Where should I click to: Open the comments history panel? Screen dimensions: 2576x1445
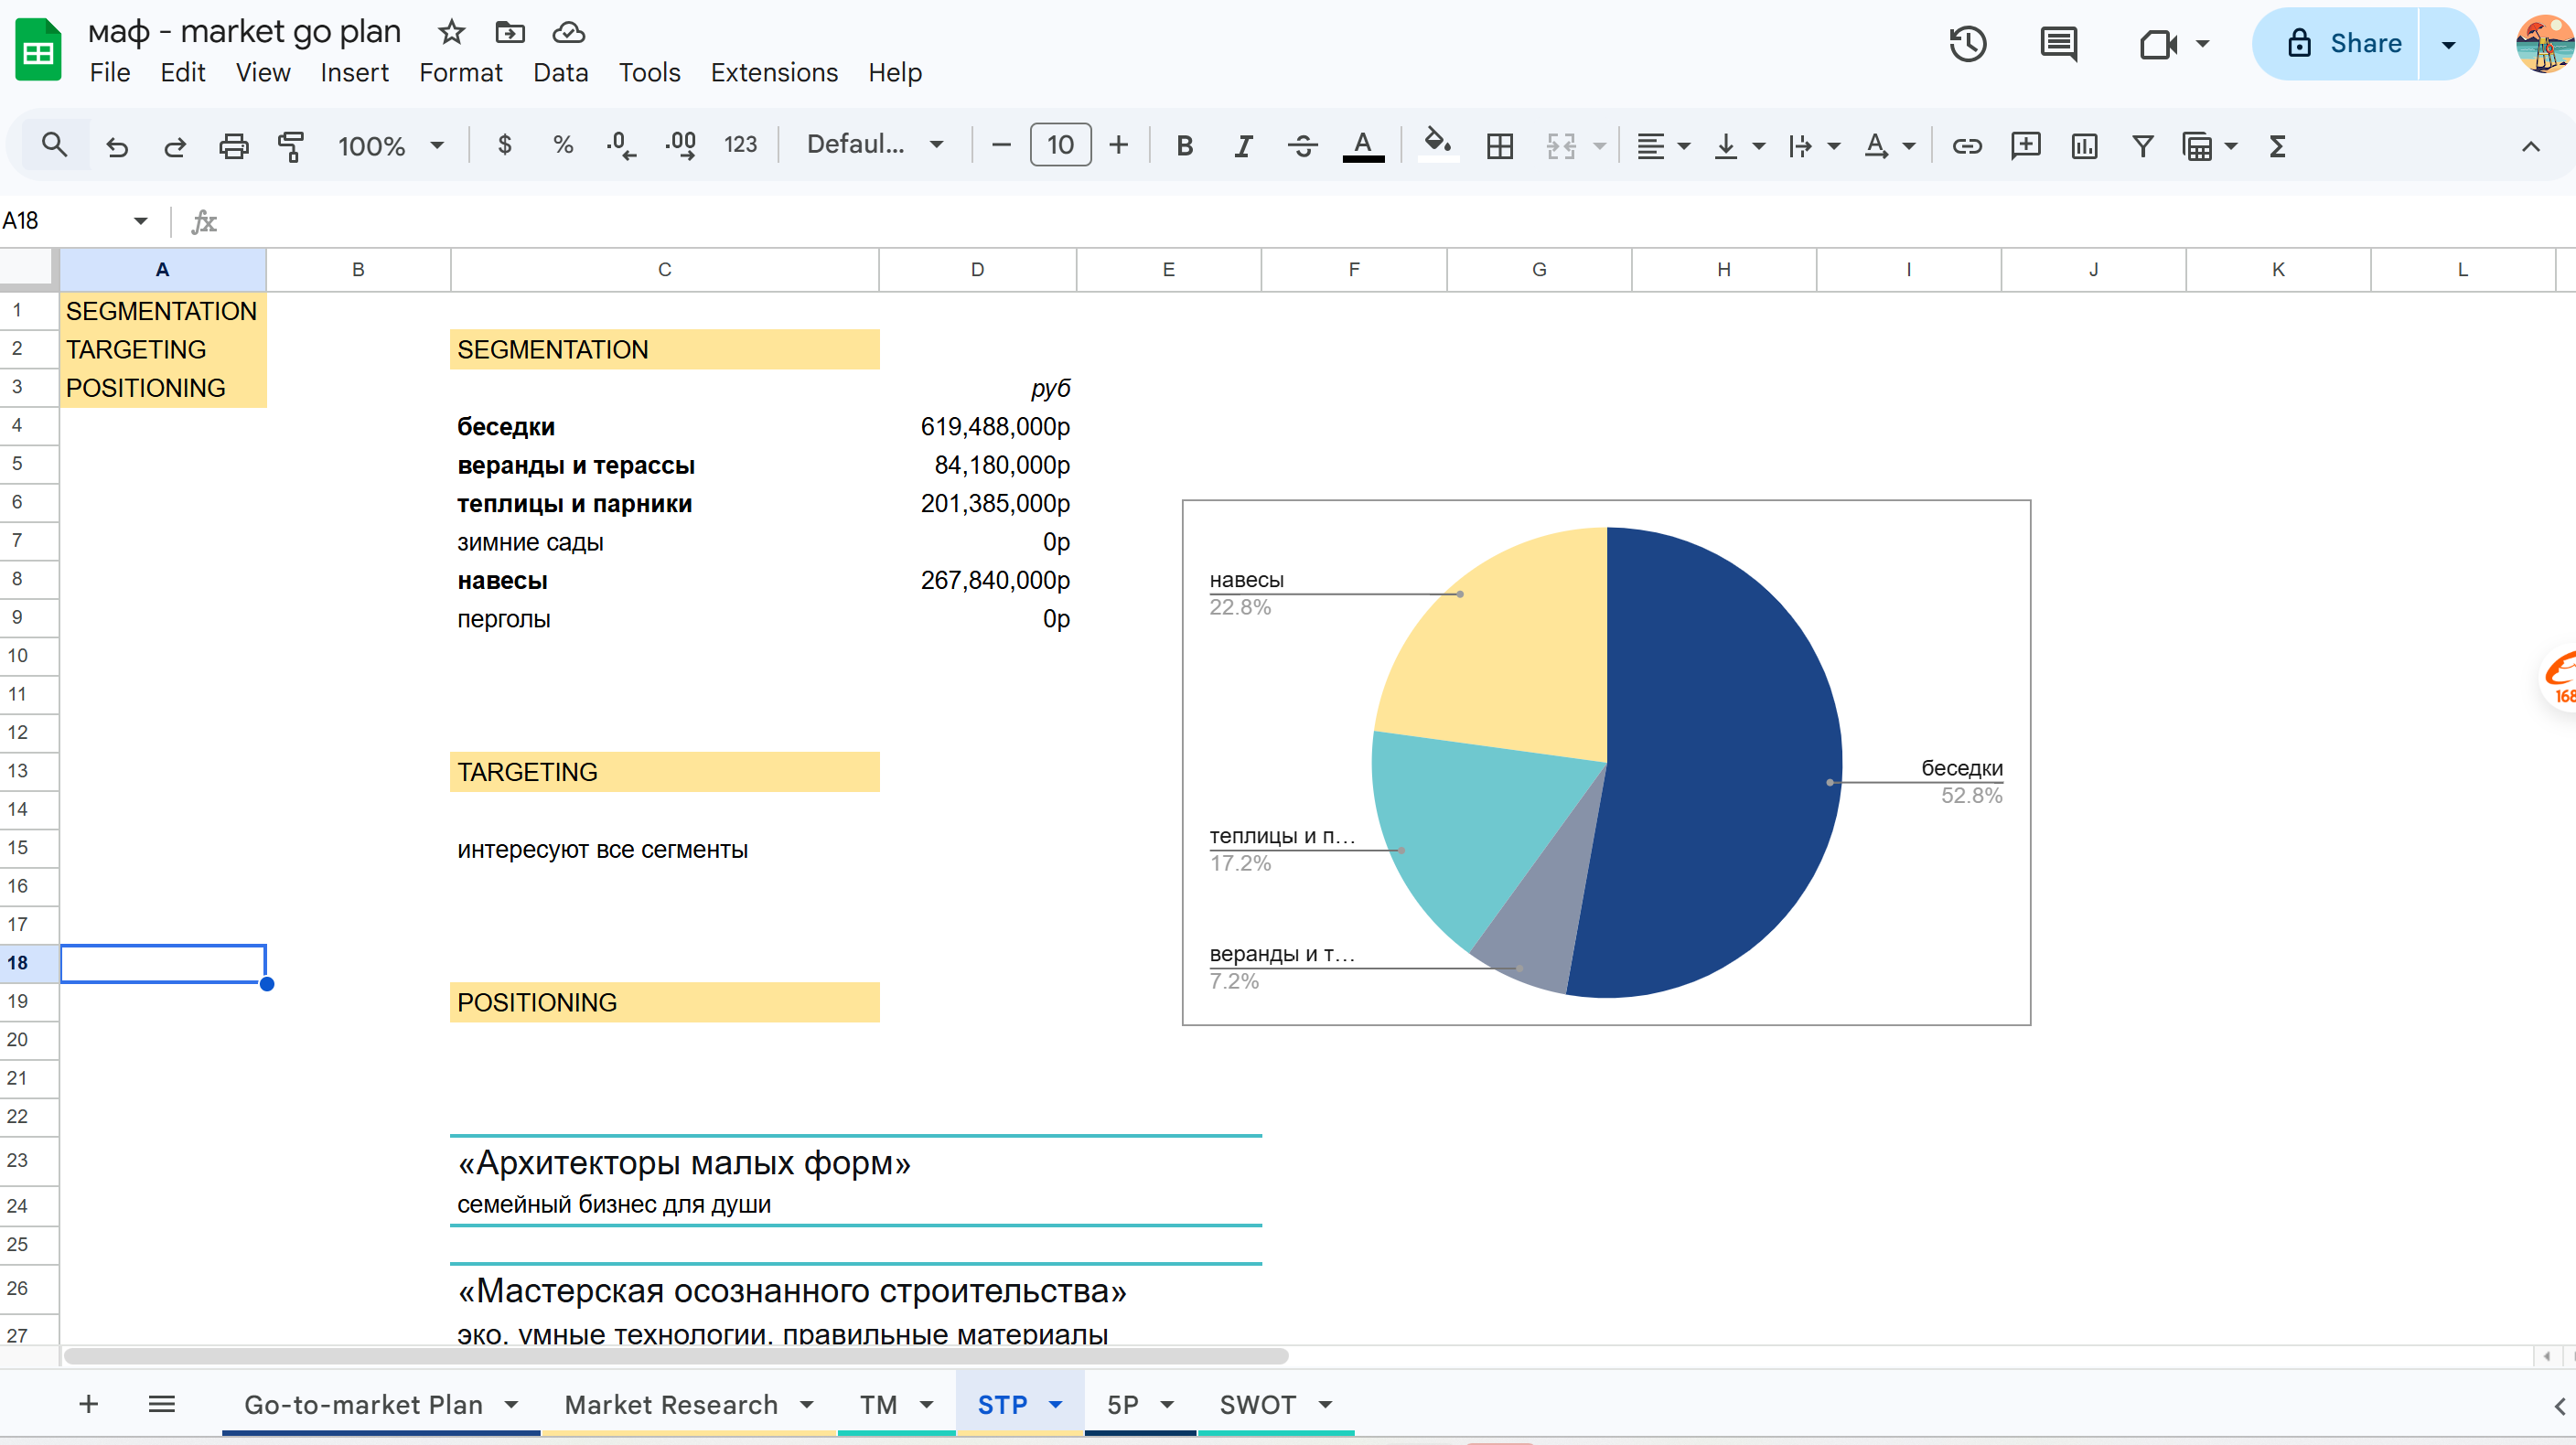pyautogui.click(x=2059, y=44)
